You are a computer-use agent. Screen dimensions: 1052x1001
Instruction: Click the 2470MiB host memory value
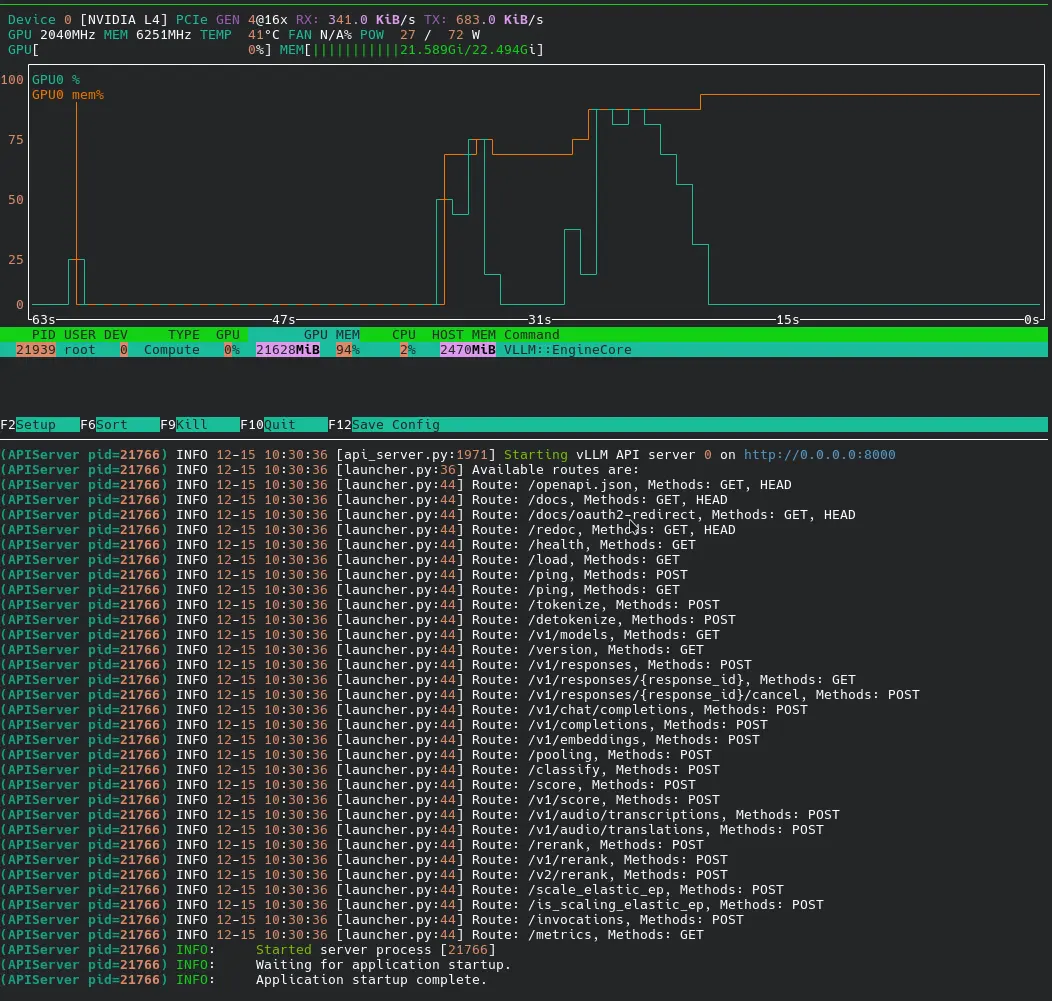click(468, 350)
